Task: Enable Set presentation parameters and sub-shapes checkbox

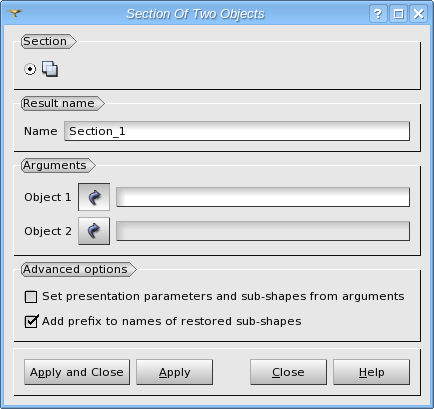Action: [x=31, y=297]
